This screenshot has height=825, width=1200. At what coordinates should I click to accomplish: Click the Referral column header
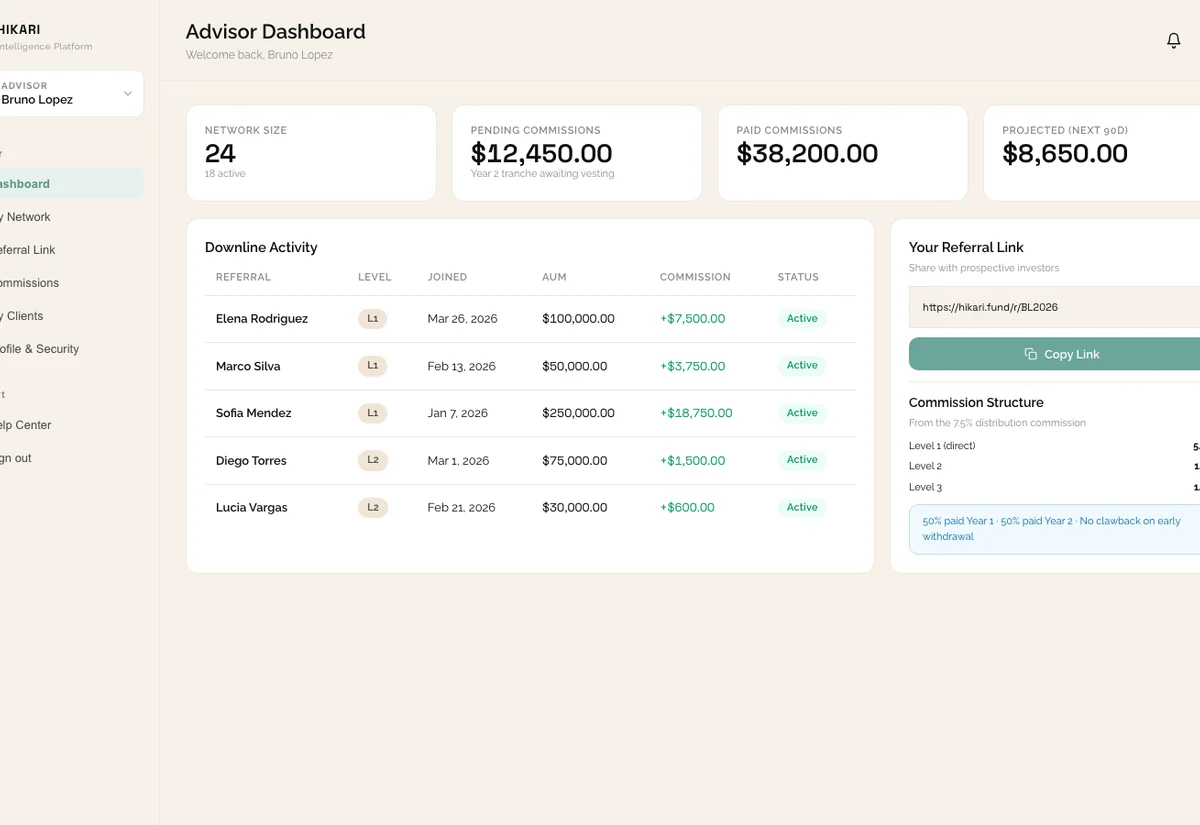click(x=243, y=277)
